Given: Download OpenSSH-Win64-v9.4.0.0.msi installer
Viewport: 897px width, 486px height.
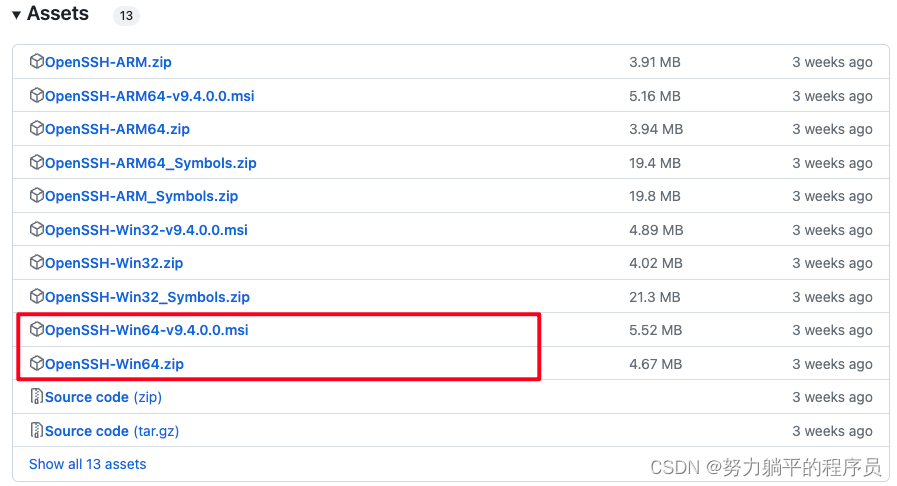Looking at the screenshot, I should (x=146, y=330).
